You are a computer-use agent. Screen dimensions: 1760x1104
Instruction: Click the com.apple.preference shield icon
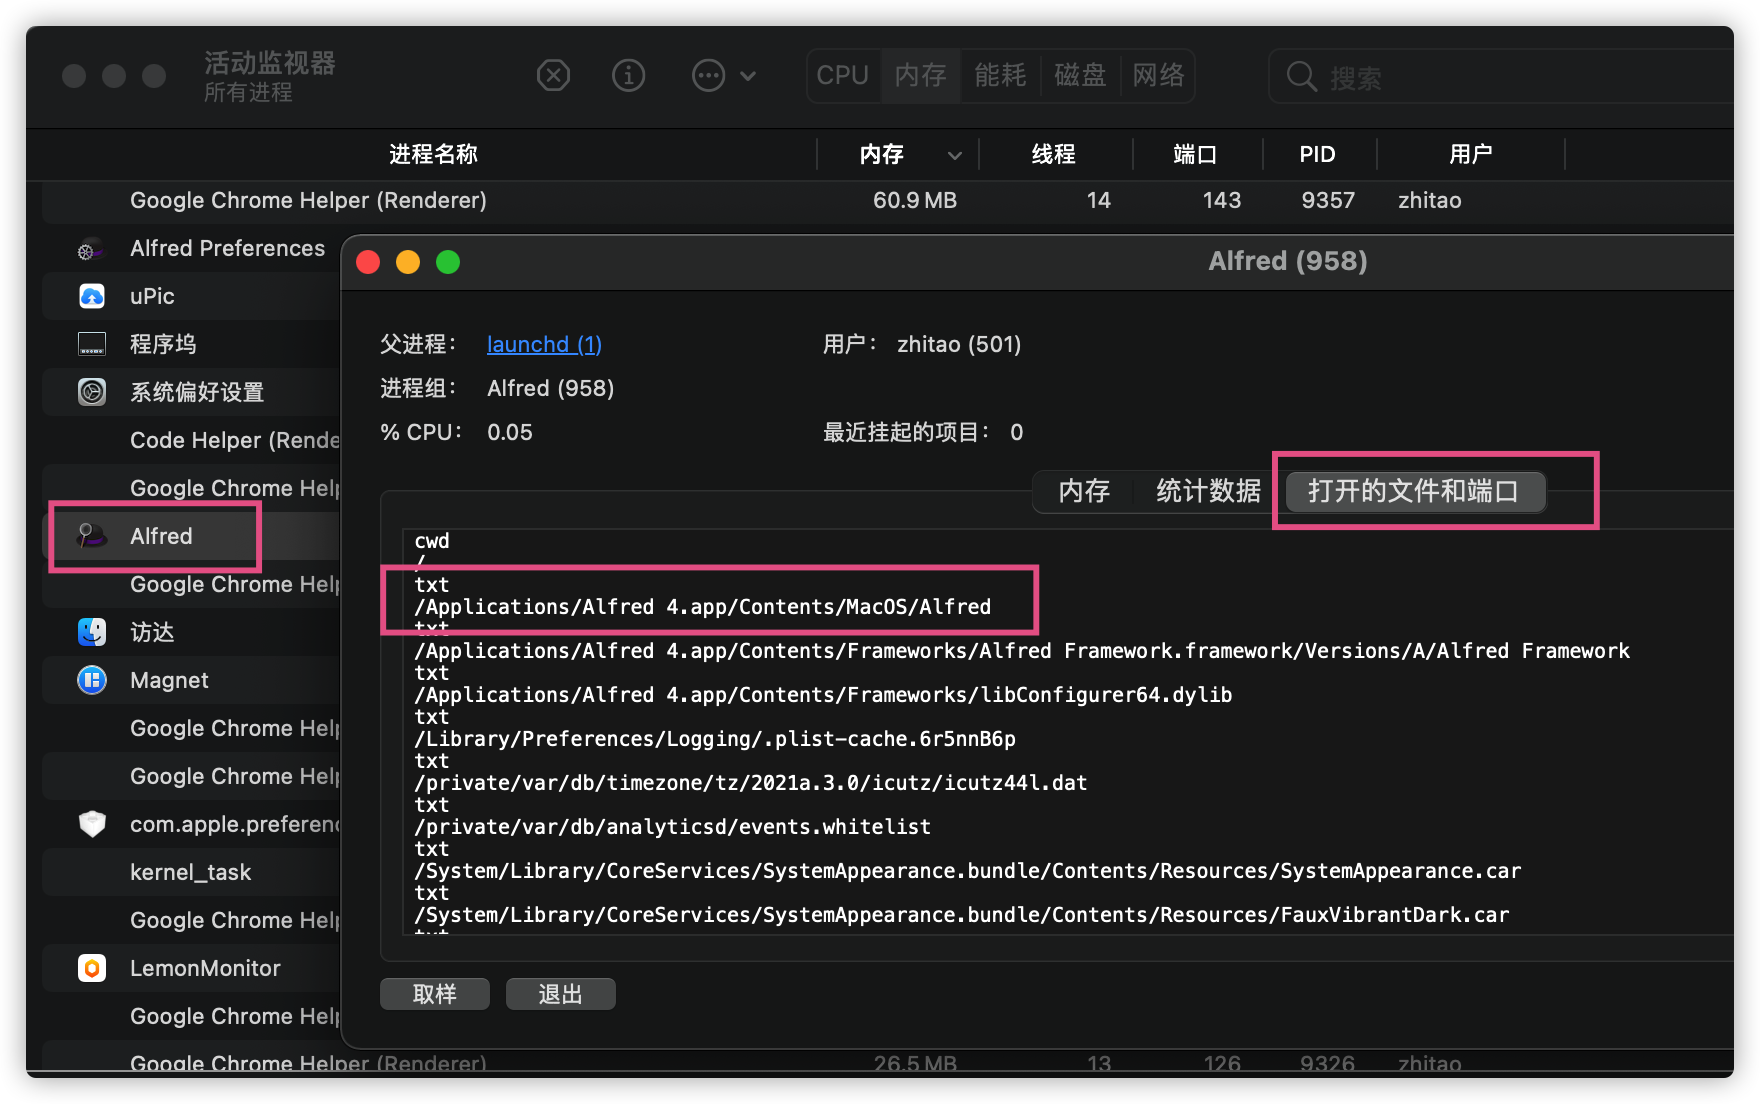pos(91,824)
